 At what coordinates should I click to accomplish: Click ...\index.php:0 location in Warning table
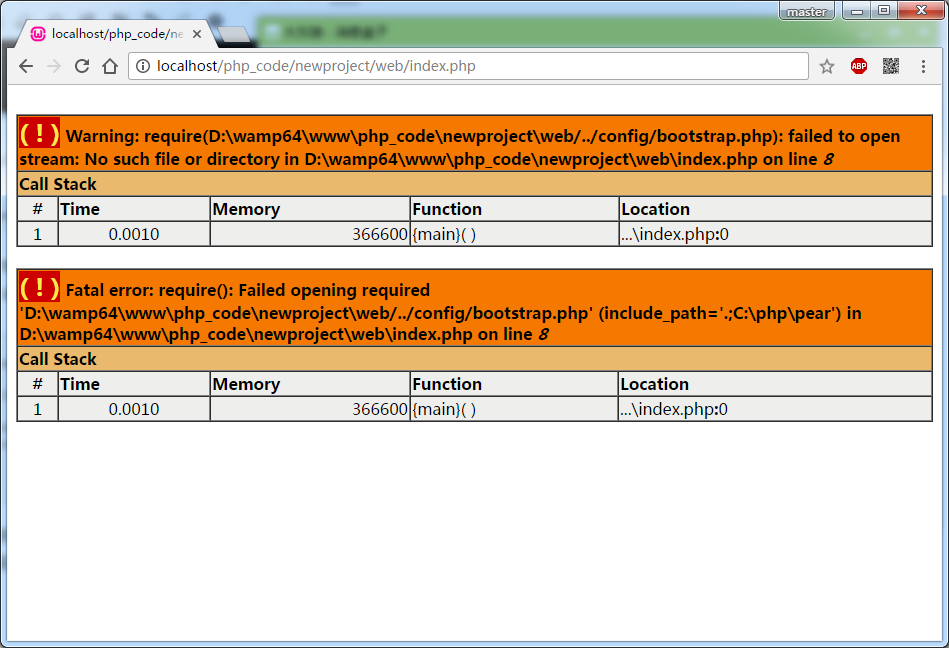(674, 234)
